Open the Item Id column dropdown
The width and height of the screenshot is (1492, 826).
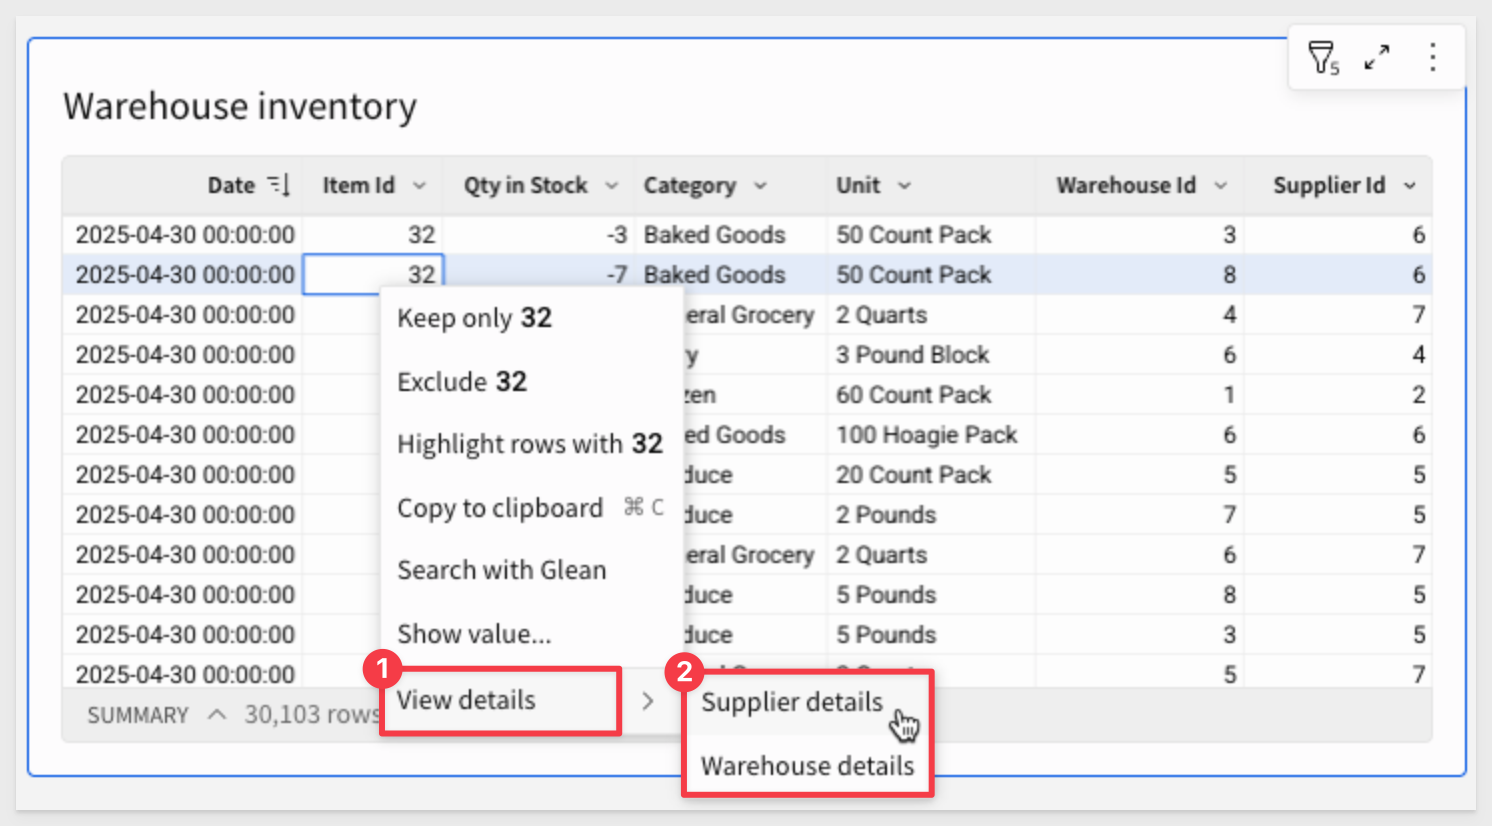pyautogui.click(x=419, y=186)
